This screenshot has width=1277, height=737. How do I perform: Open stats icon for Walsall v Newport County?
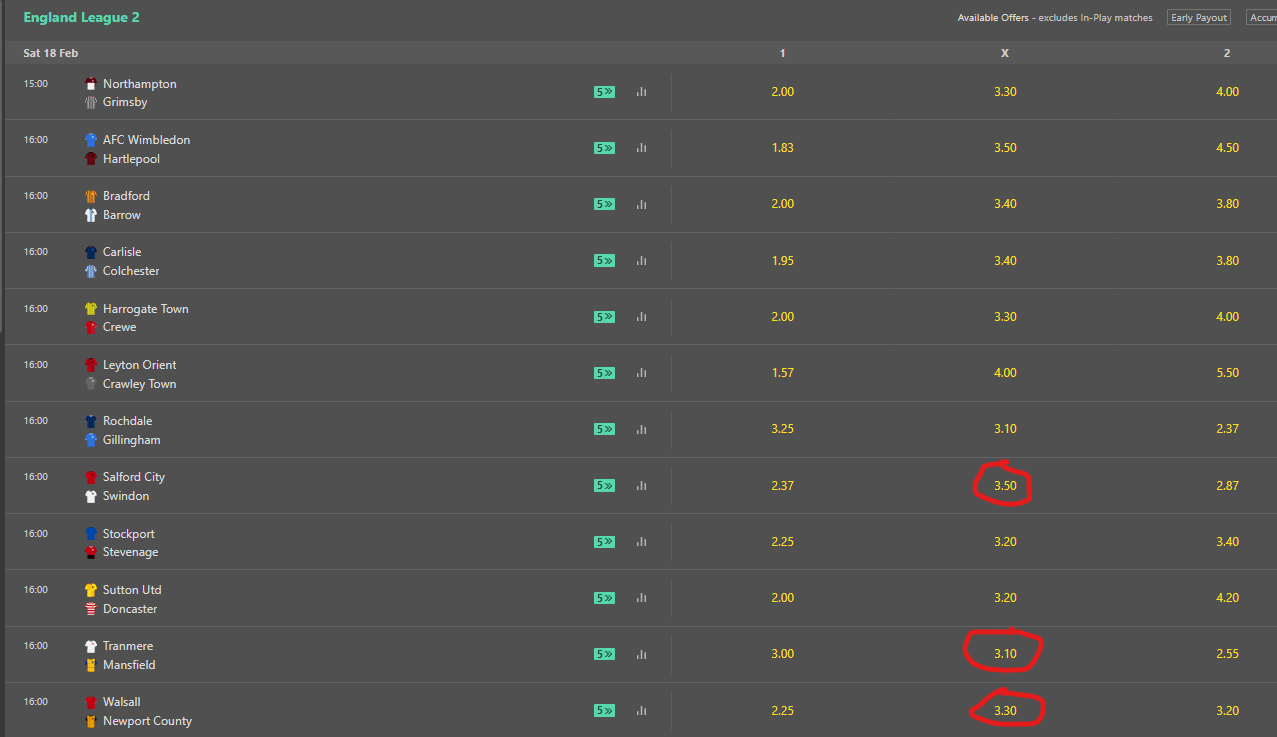pos(641,710)
